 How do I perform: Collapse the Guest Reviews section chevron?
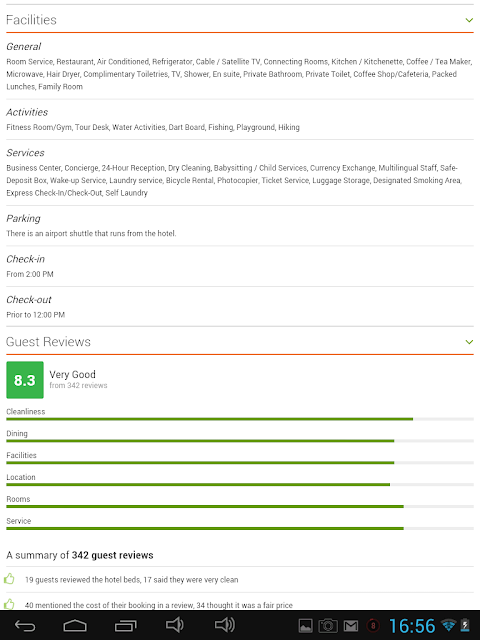469,342
